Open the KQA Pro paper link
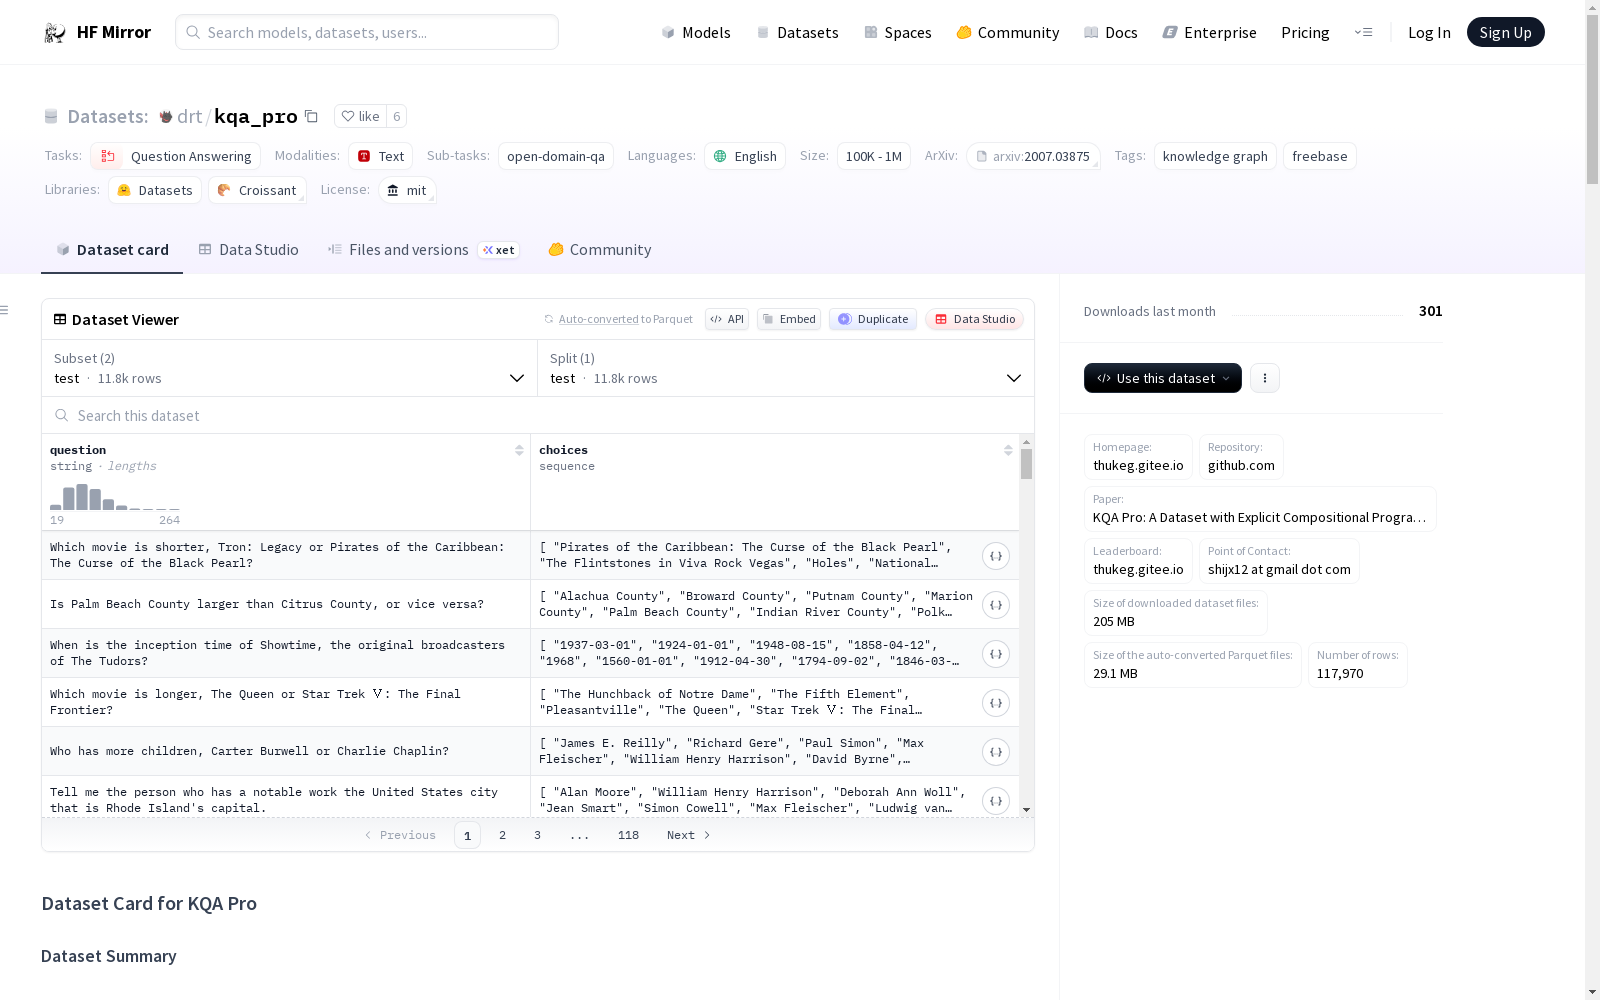This screenshot has height=1000, width=1600. pos(1260,509)
